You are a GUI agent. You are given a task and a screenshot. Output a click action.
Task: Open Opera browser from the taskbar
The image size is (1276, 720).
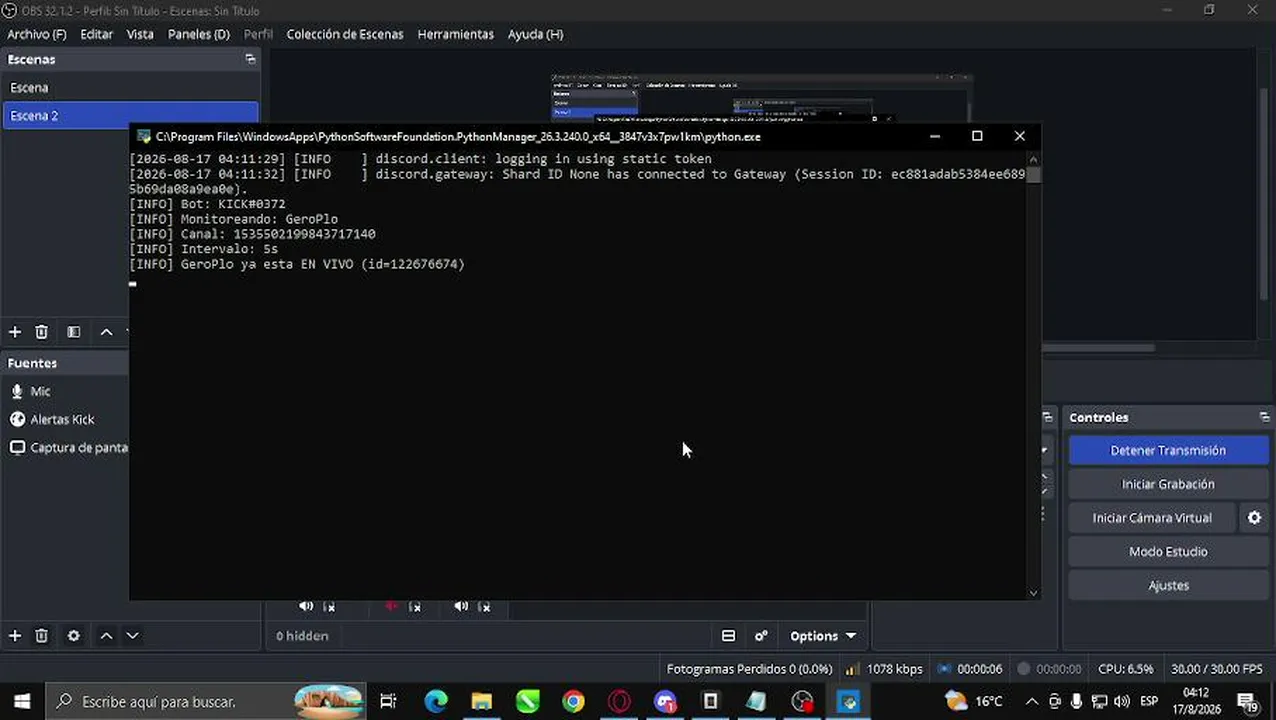pyautogui.click(x=619, y=702)
